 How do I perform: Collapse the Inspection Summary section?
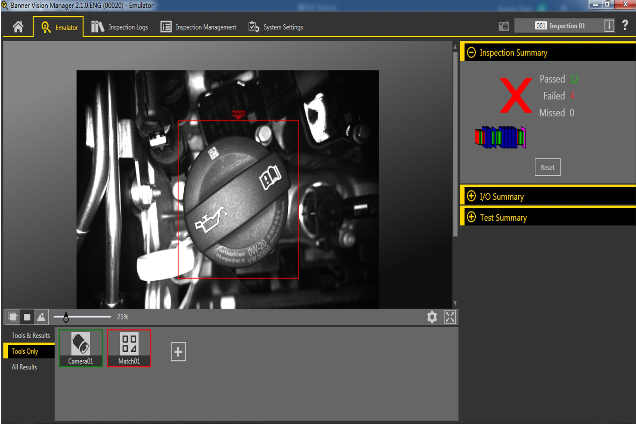point(471,52)
